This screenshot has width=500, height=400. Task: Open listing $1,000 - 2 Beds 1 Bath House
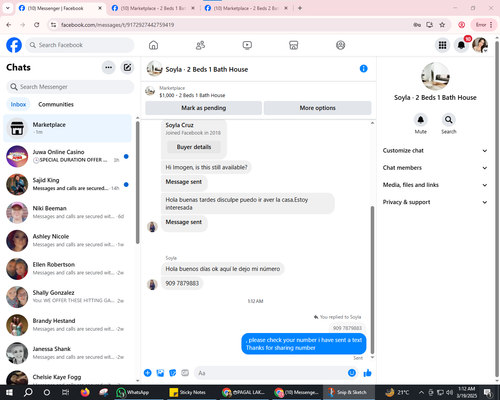tap(192, 95)
